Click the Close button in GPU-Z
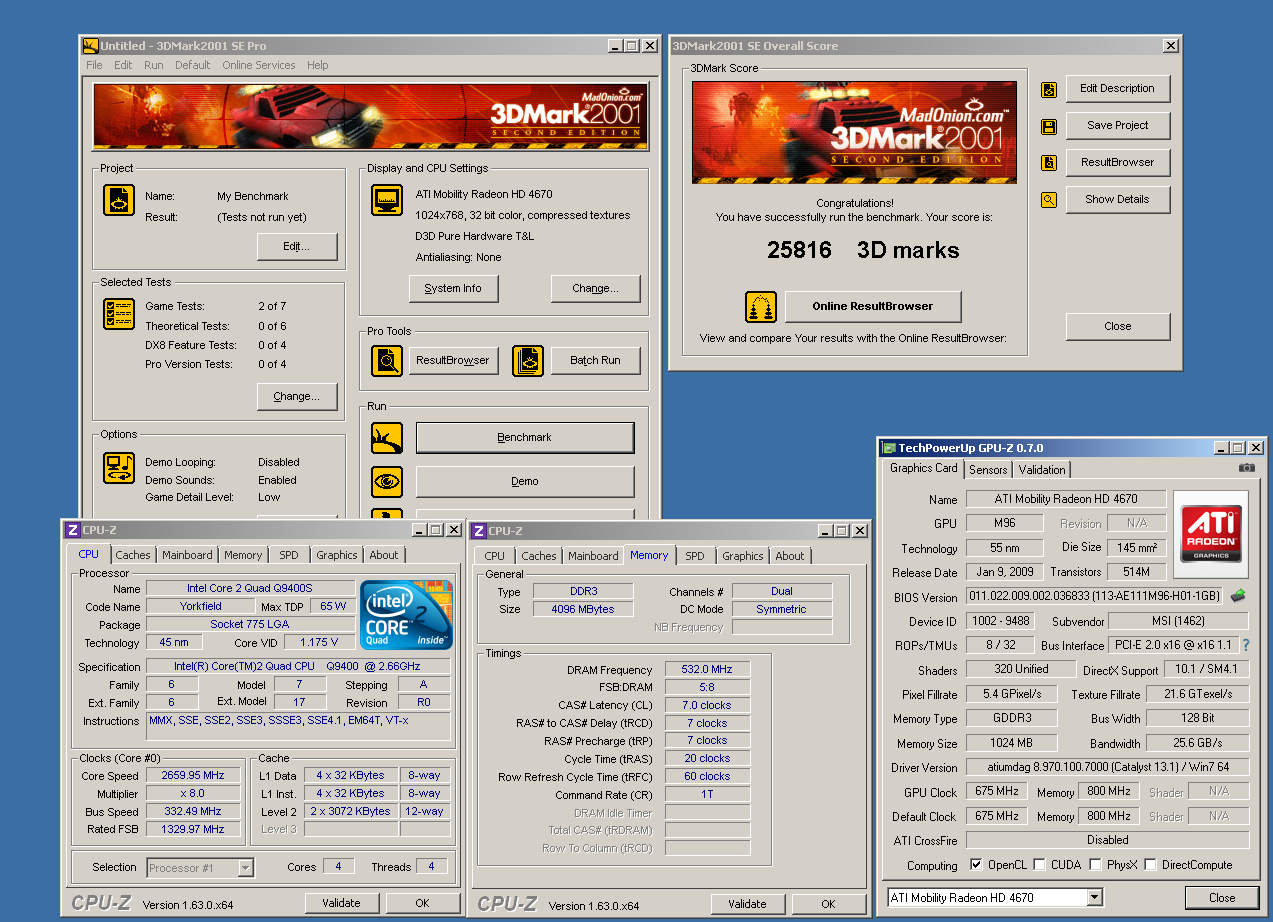 (1222, 897)
